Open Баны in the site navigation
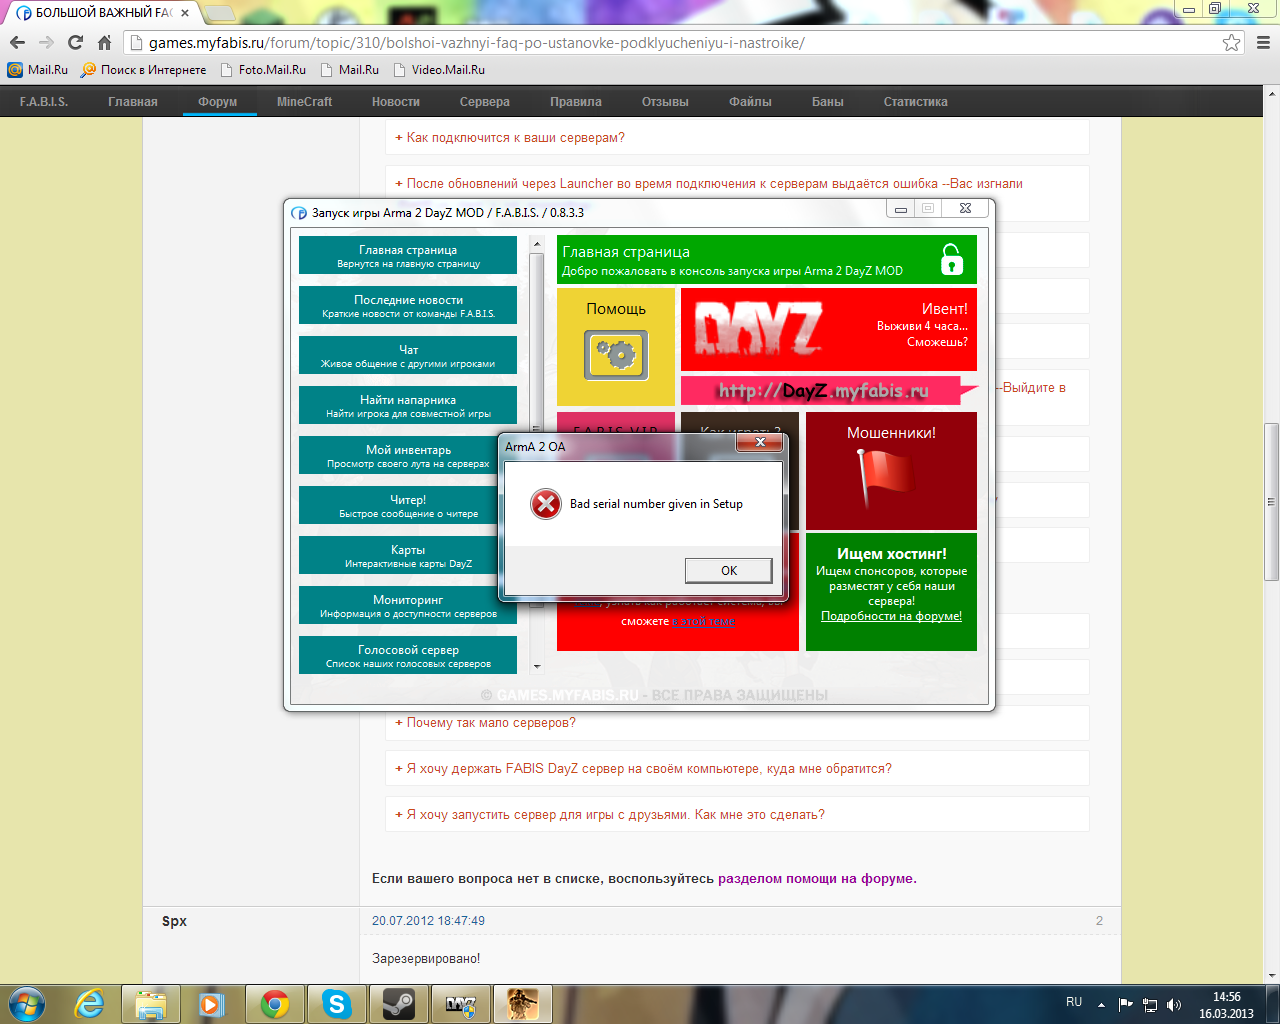This screenshot has height=1024, width=1280. 828,102
